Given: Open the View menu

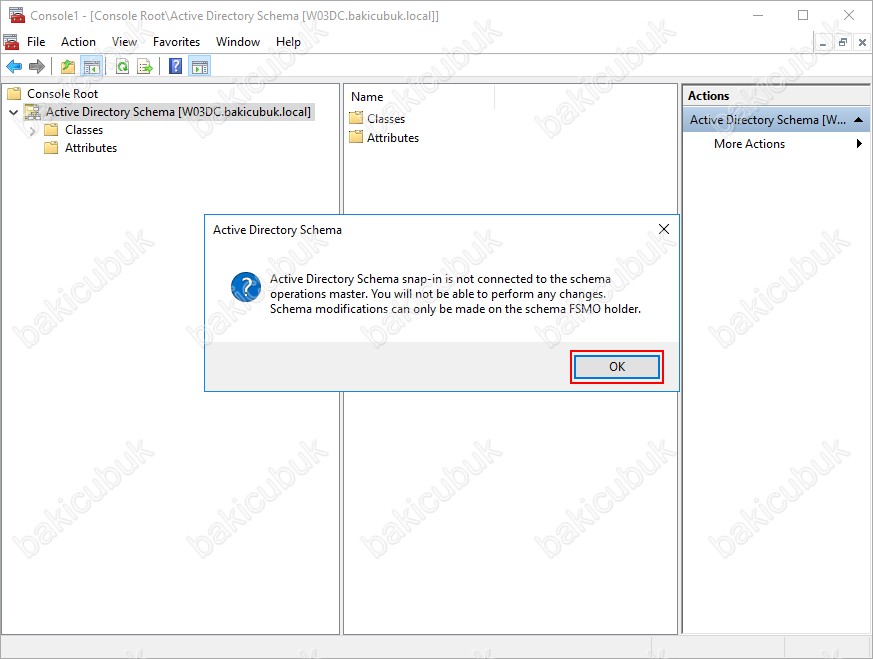Looking at the screenshot, I should pos(124,42).
